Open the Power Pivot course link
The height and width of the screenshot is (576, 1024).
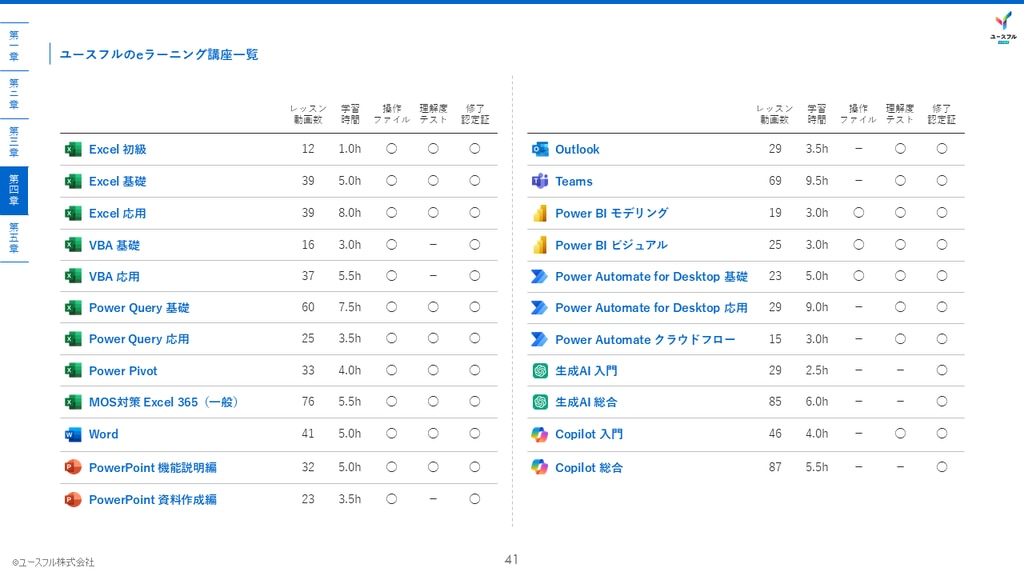(x=123, y=371)
